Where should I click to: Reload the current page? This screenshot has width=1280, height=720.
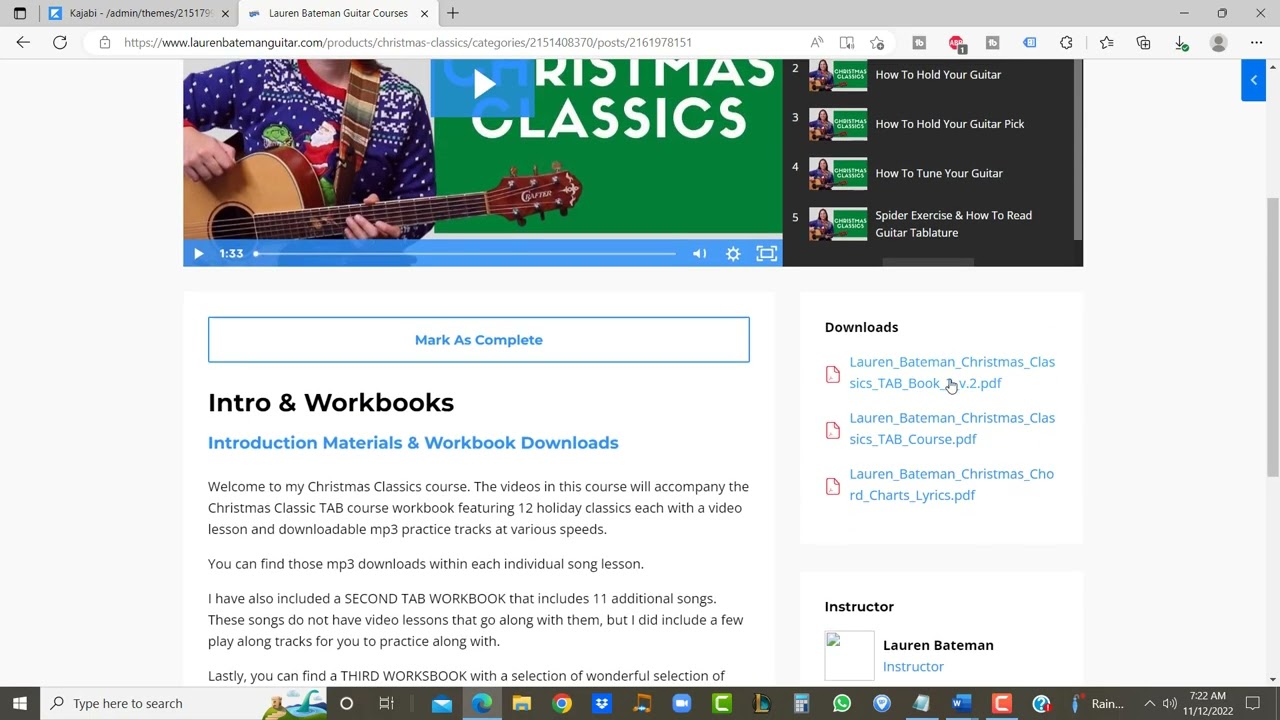[60, 42]
